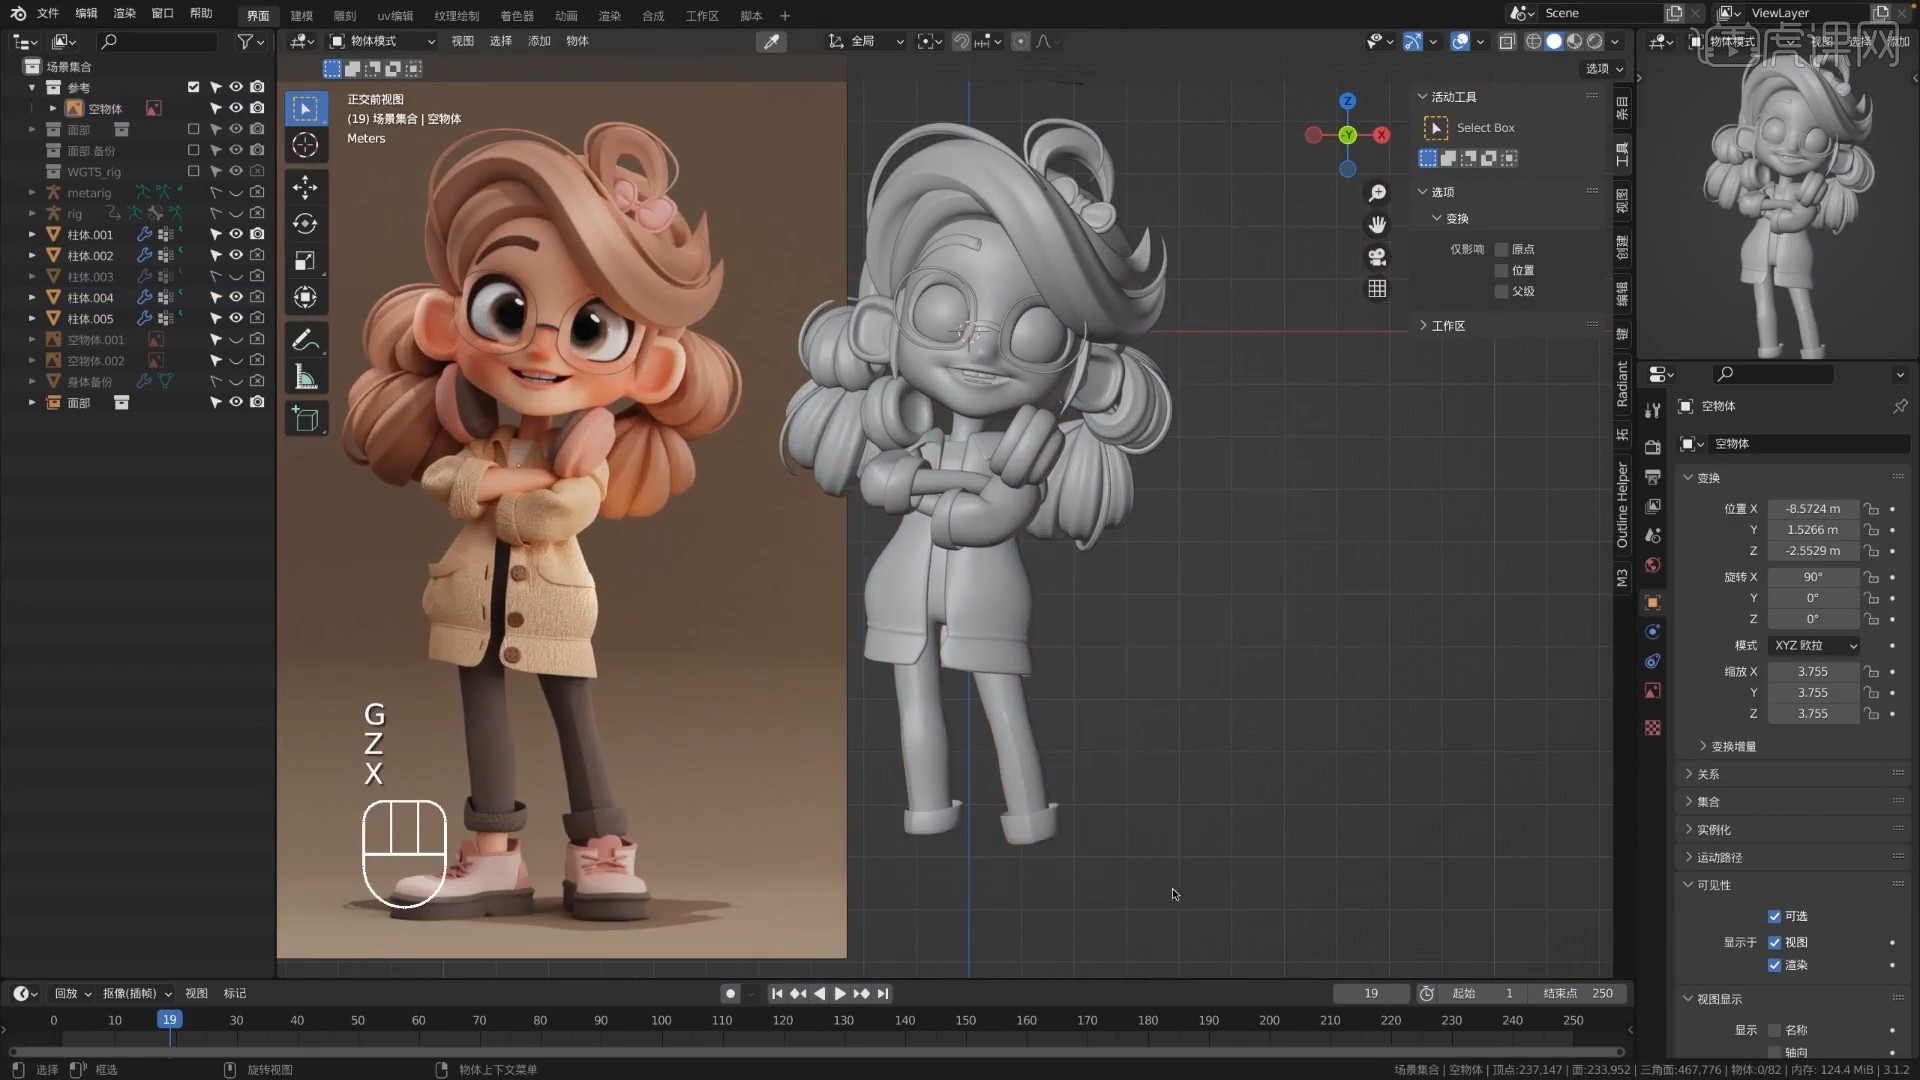The image size is (1920, 1080).
Task: Open the 渲染 menu in the top bar
Action: (123, 14)
